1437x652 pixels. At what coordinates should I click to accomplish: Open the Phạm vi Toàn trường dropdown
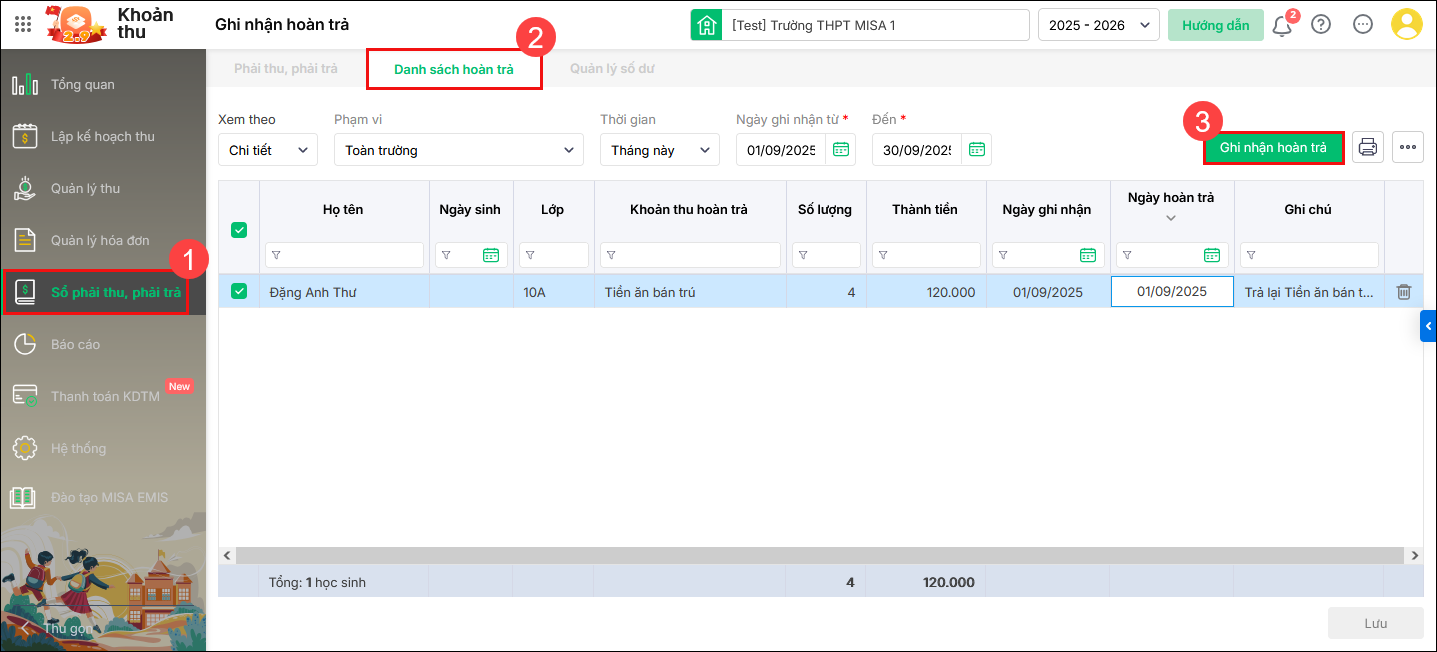[x=459, y=150]
